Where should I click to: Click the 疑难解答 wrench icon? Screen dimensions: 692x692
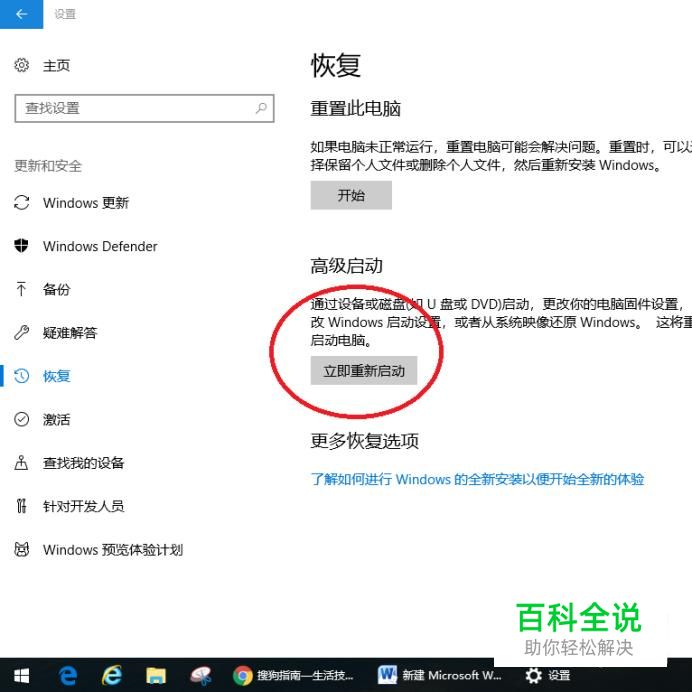pos(21,332)
